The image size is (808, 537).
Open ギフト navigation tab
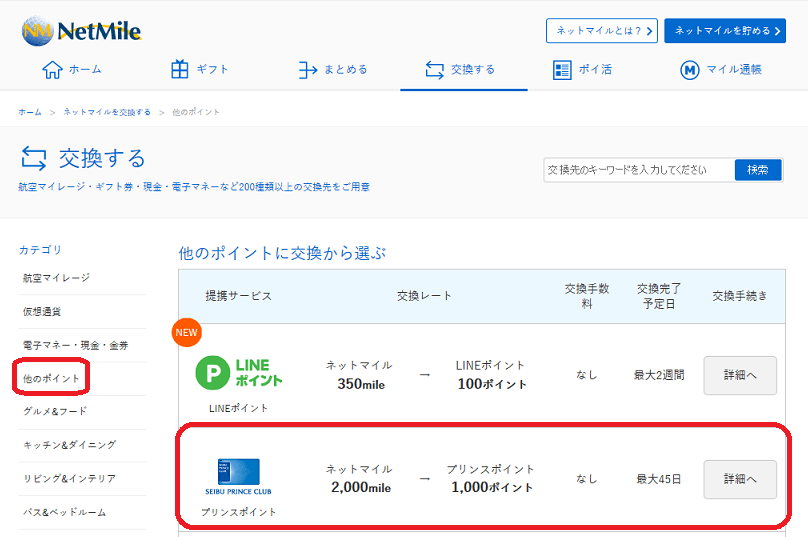200,70
